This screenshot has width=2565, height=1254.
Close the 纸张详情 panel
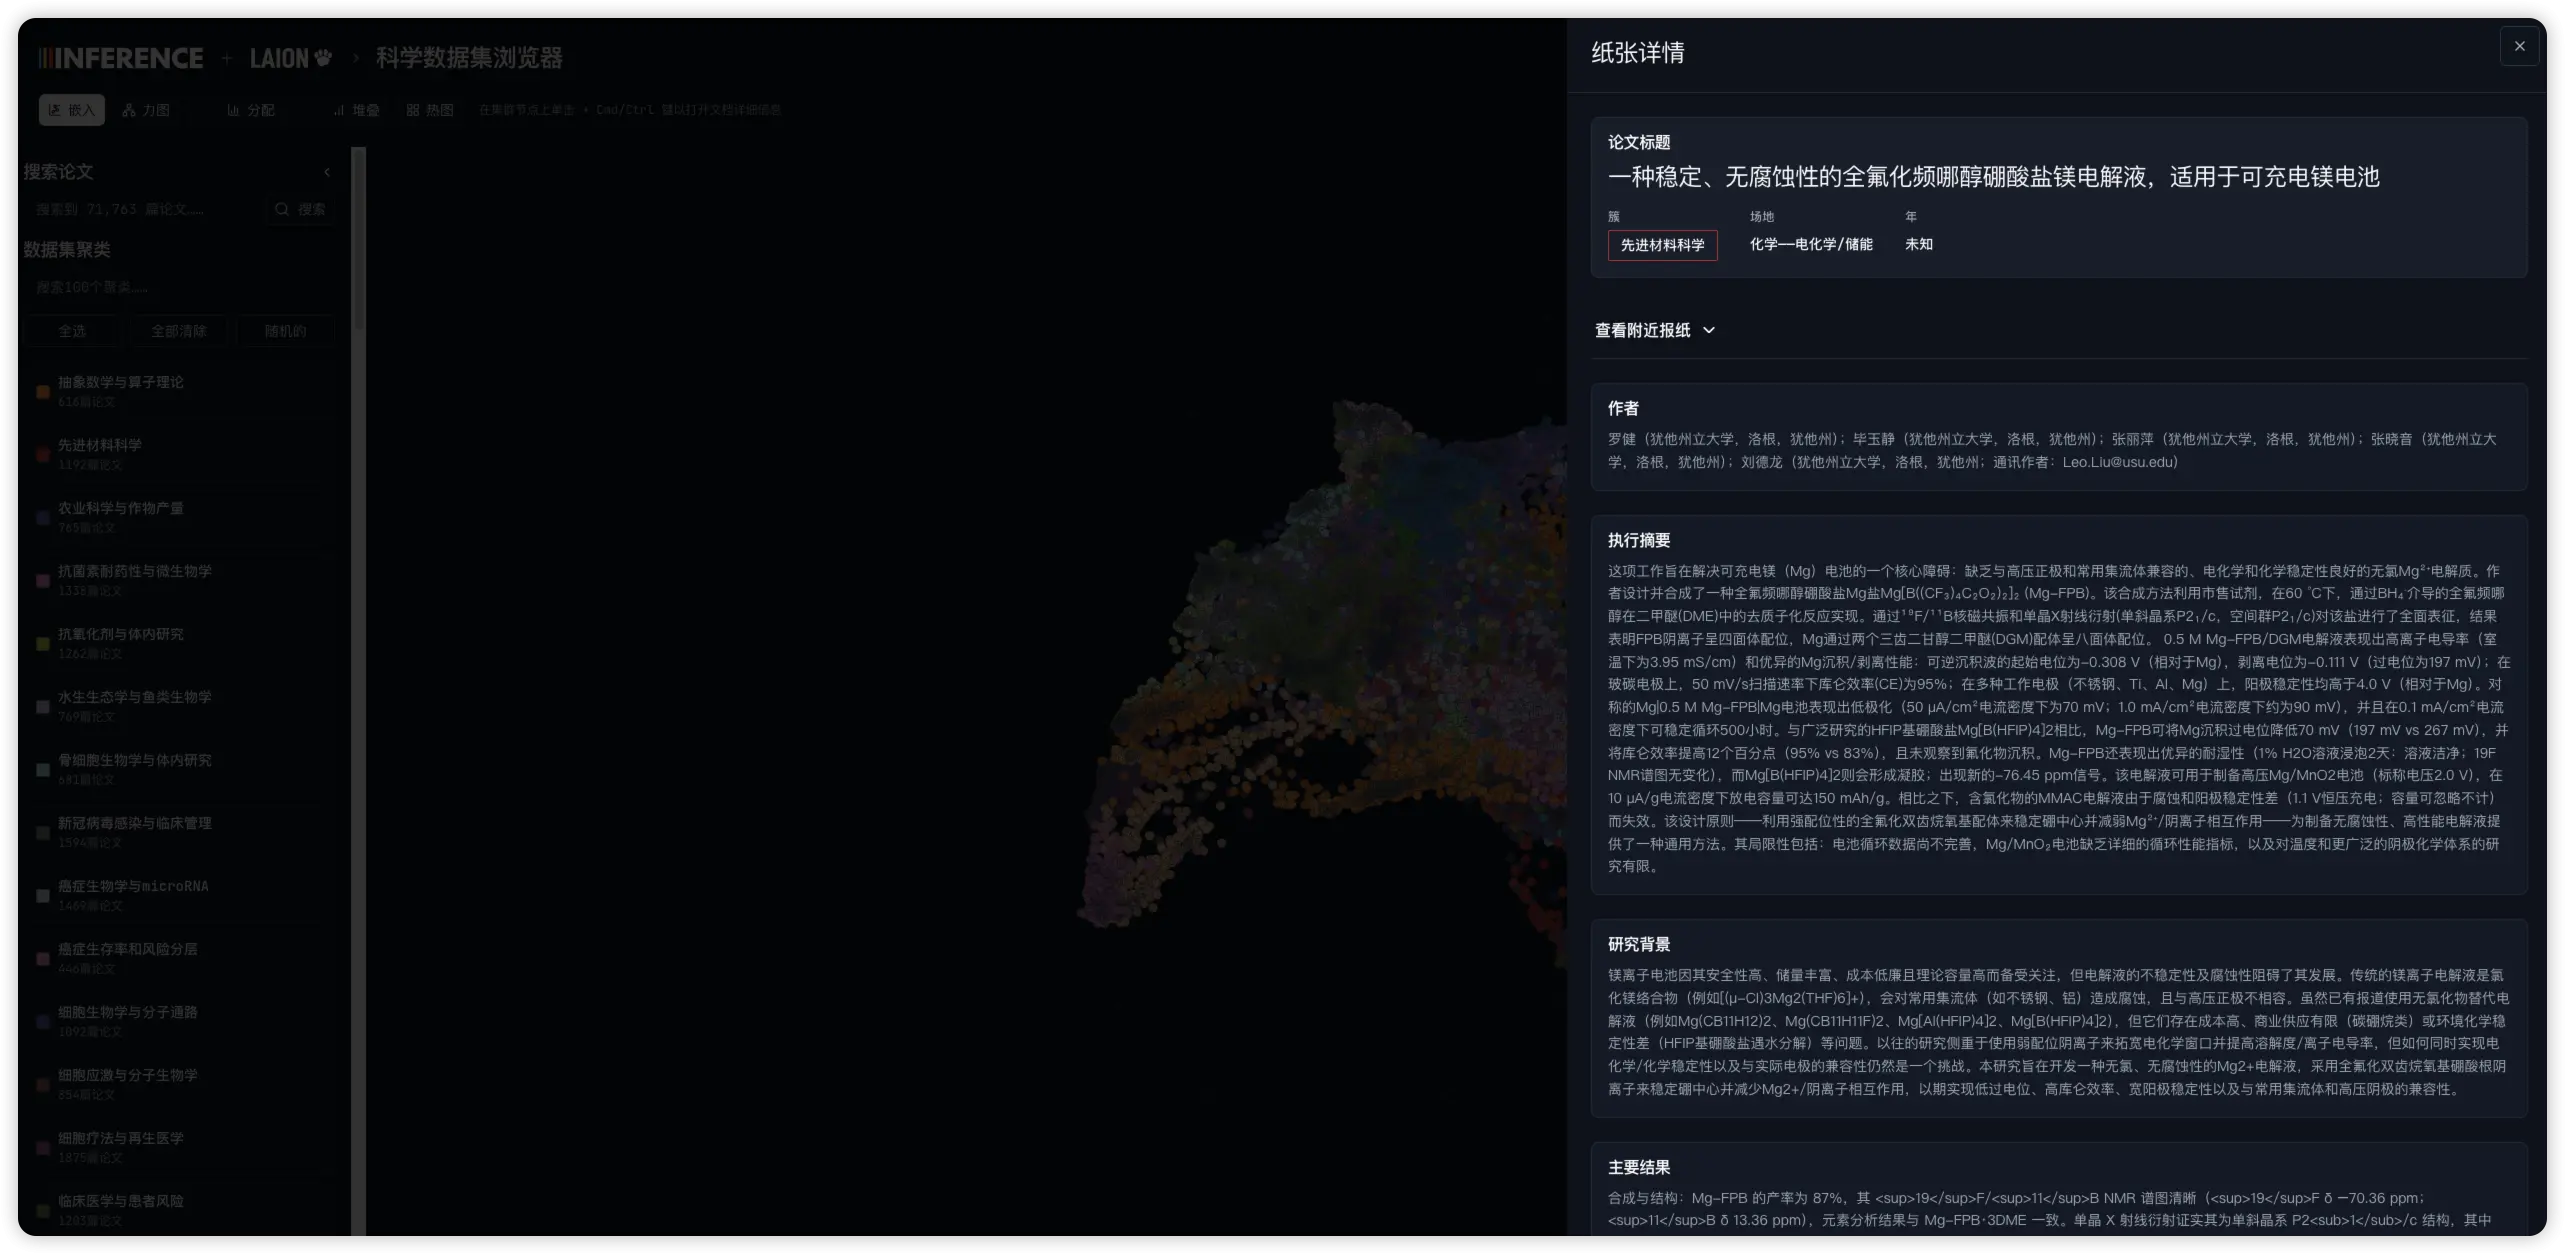point(2519,46)
